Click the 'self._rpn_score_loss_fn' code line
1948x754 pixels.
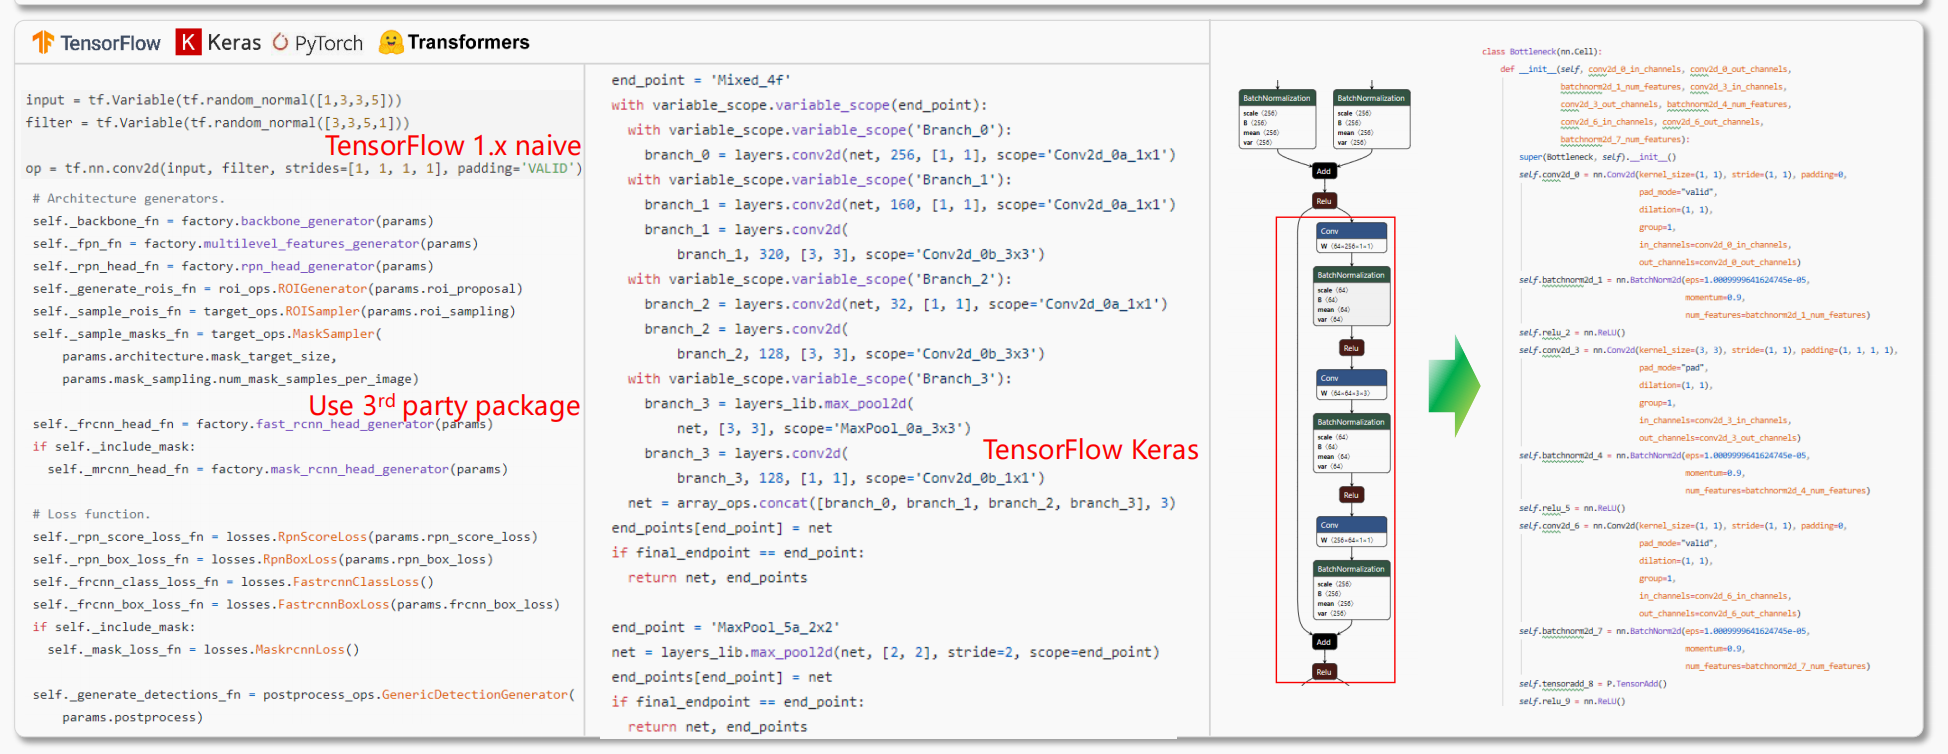coord(285,537)
